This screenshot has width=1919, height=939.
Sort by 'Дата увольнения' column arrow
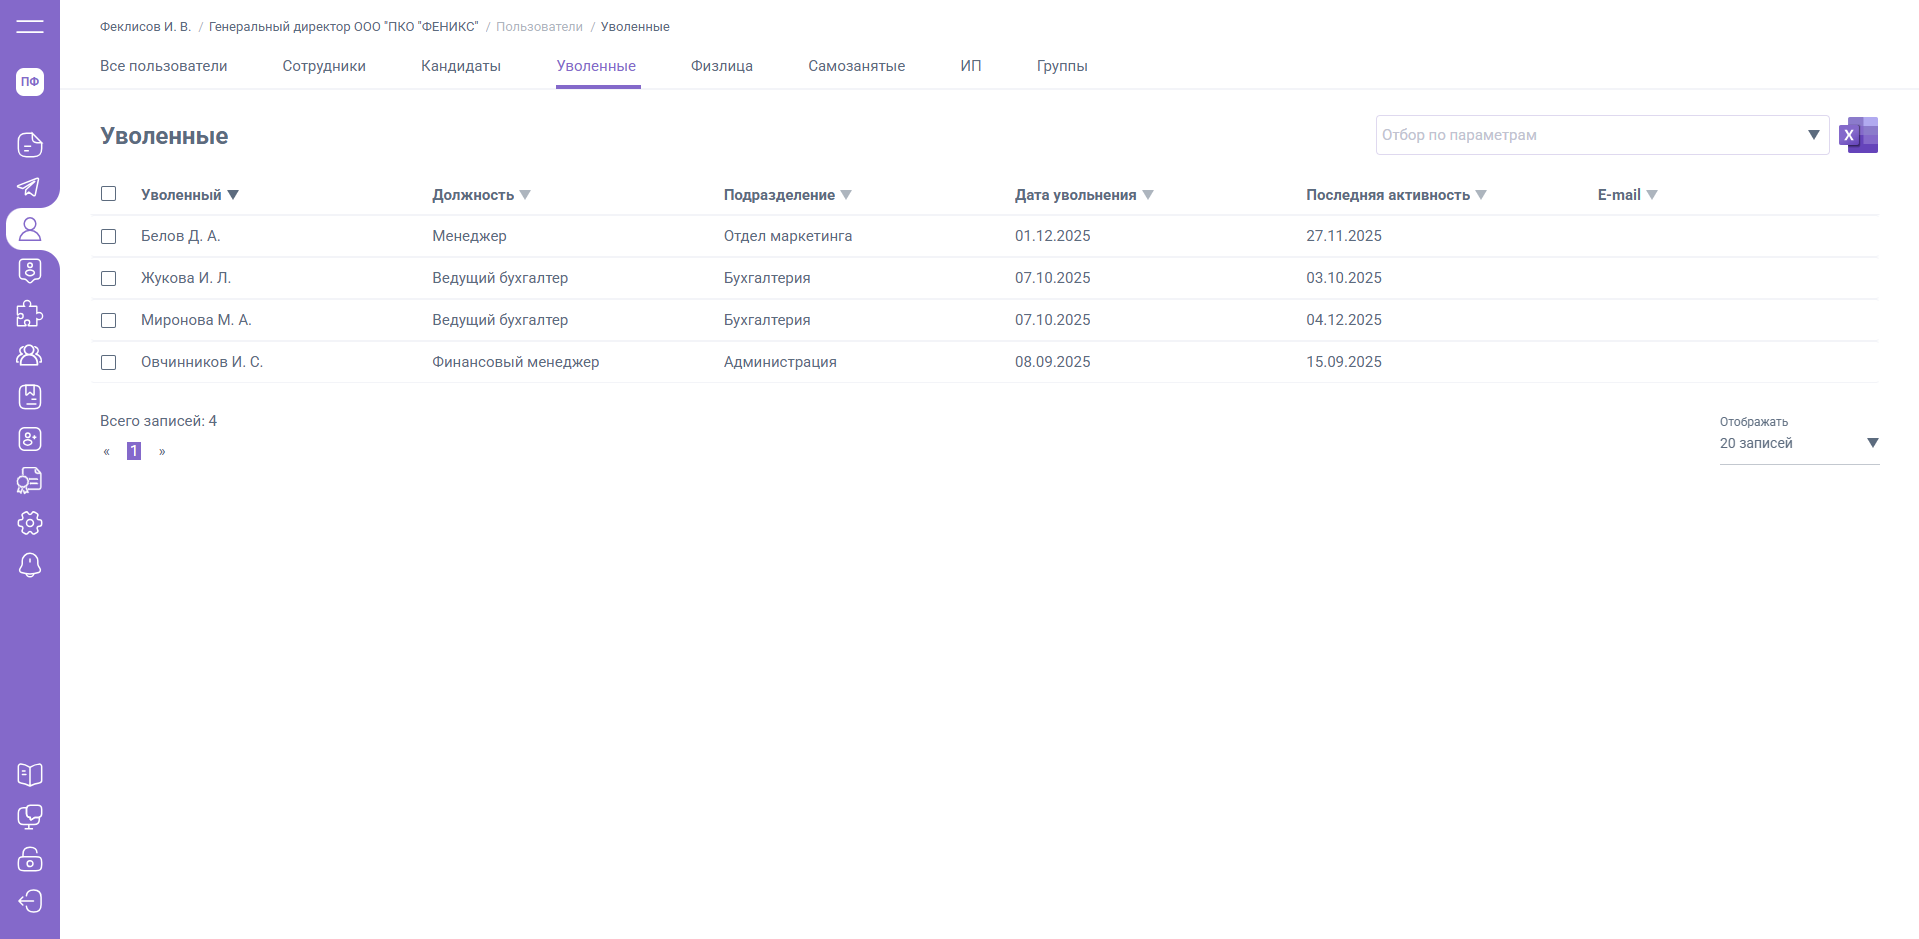click(1148, 195)
